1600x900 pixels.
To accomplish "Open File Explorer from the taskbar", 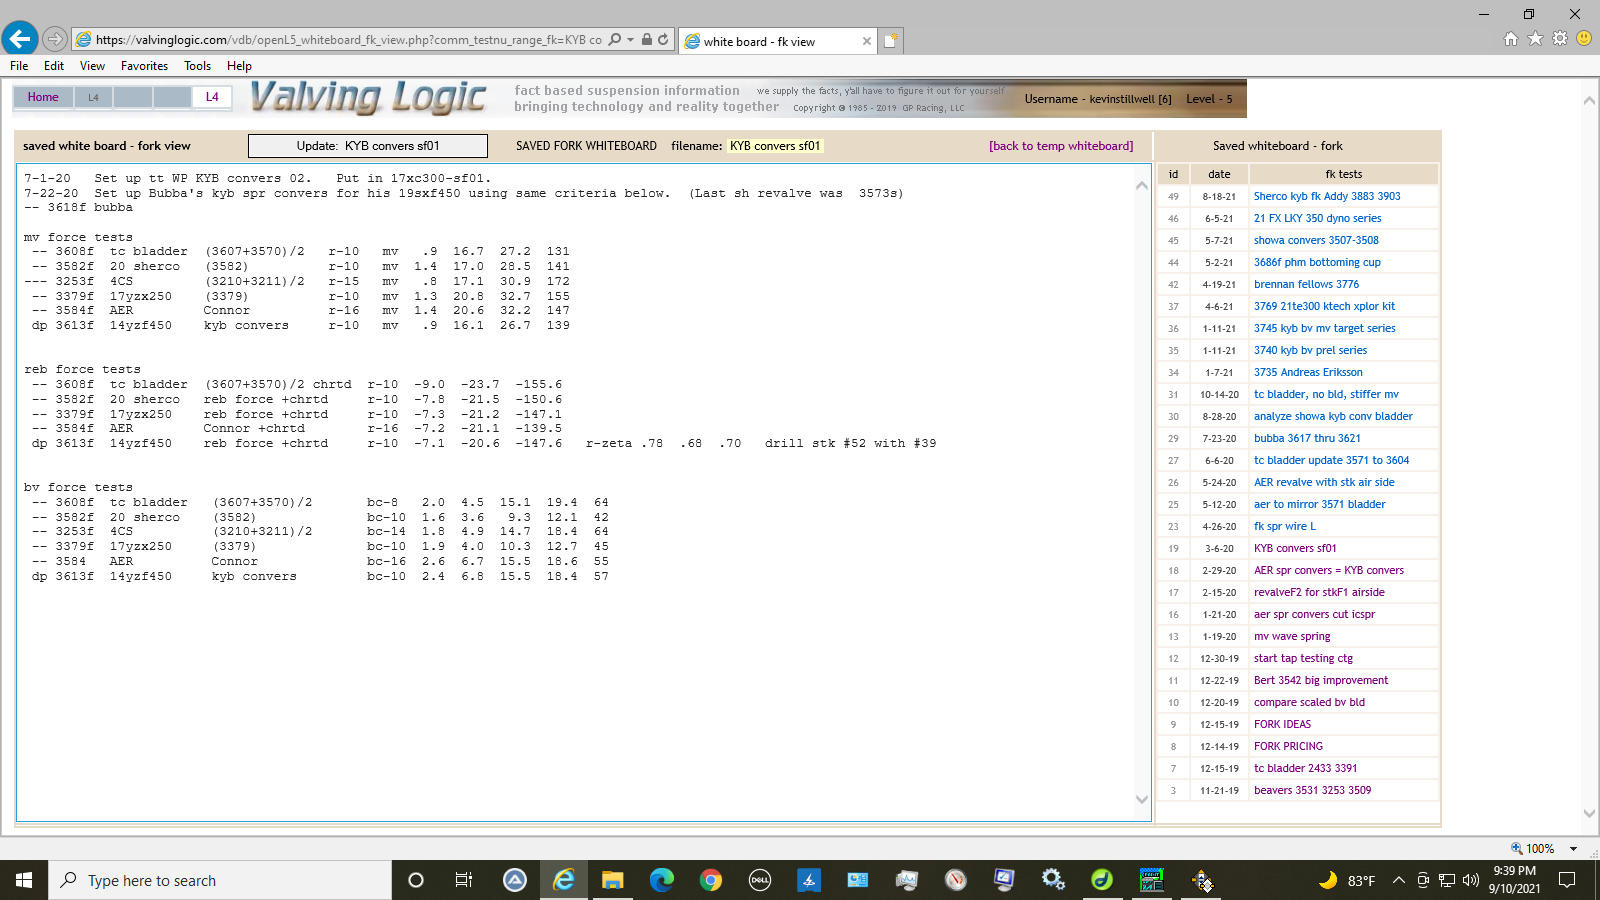I will (x=613, y=880).
